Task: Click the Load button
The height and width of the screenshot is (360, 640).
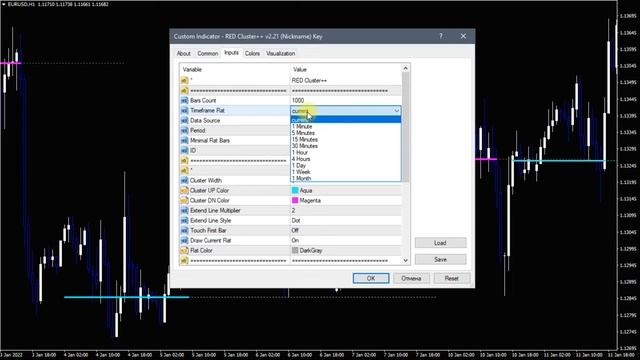Action: [440, 243]
